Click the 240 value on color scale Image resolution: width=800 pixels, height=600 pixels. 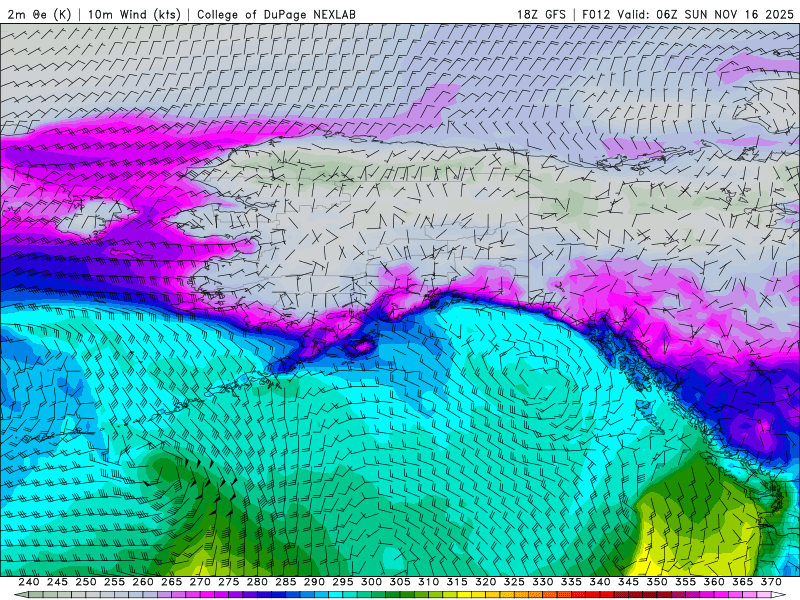[29, 582]
